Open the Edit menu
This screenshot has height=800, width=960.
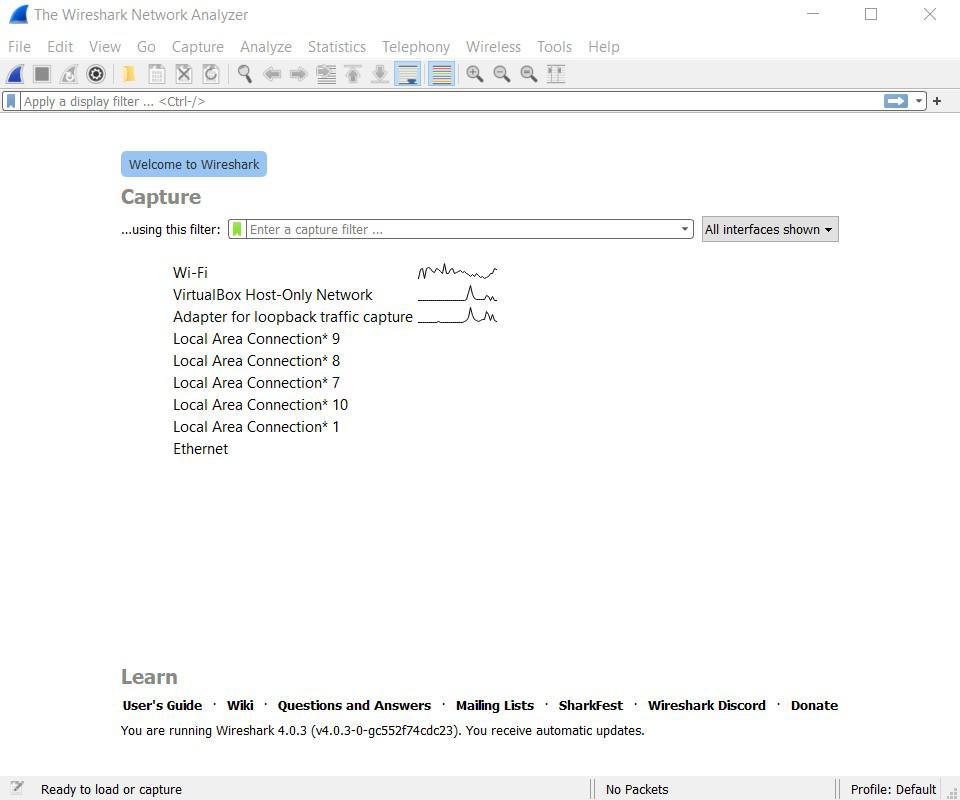tap(60, 47)
